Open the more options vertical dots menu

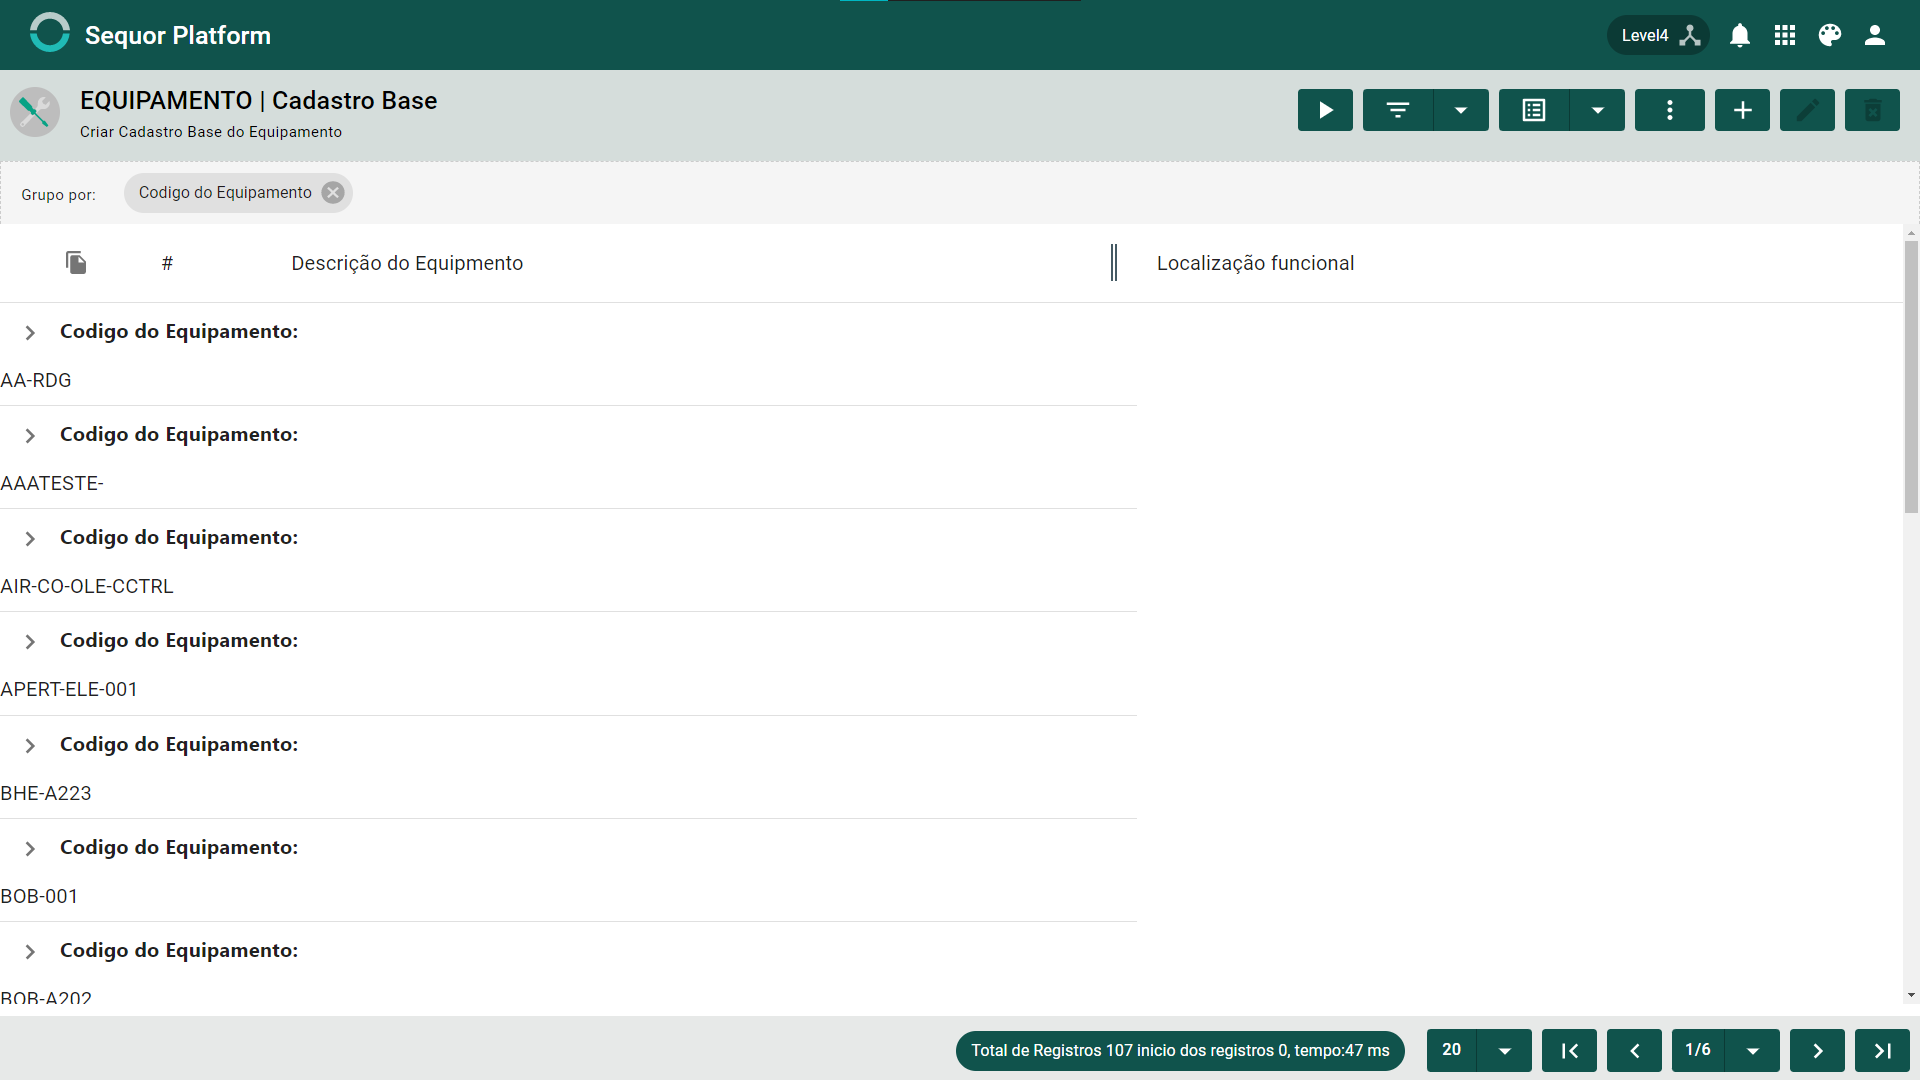coord(1670,110)
